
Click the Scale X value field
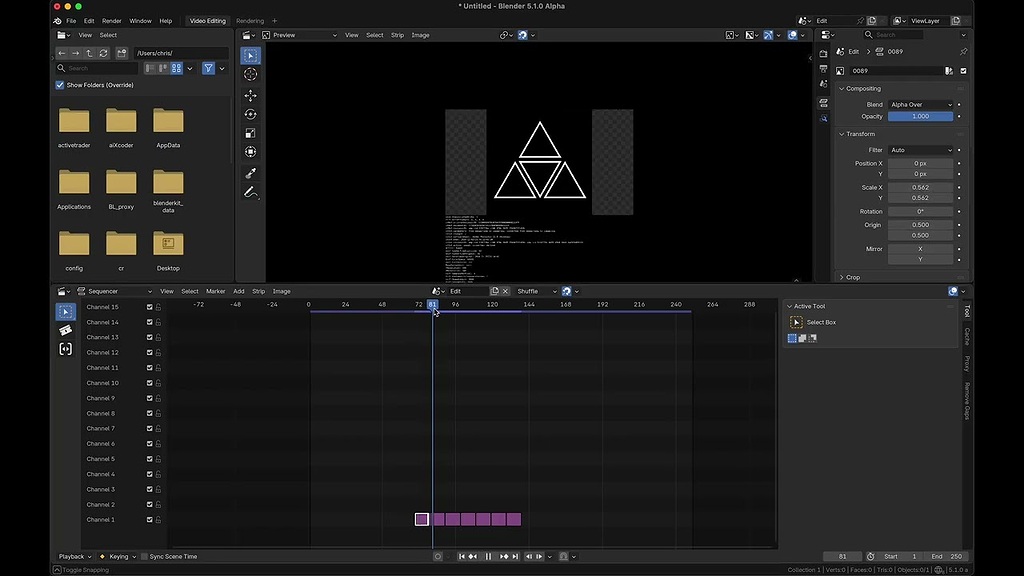click(x=920, y=187)
